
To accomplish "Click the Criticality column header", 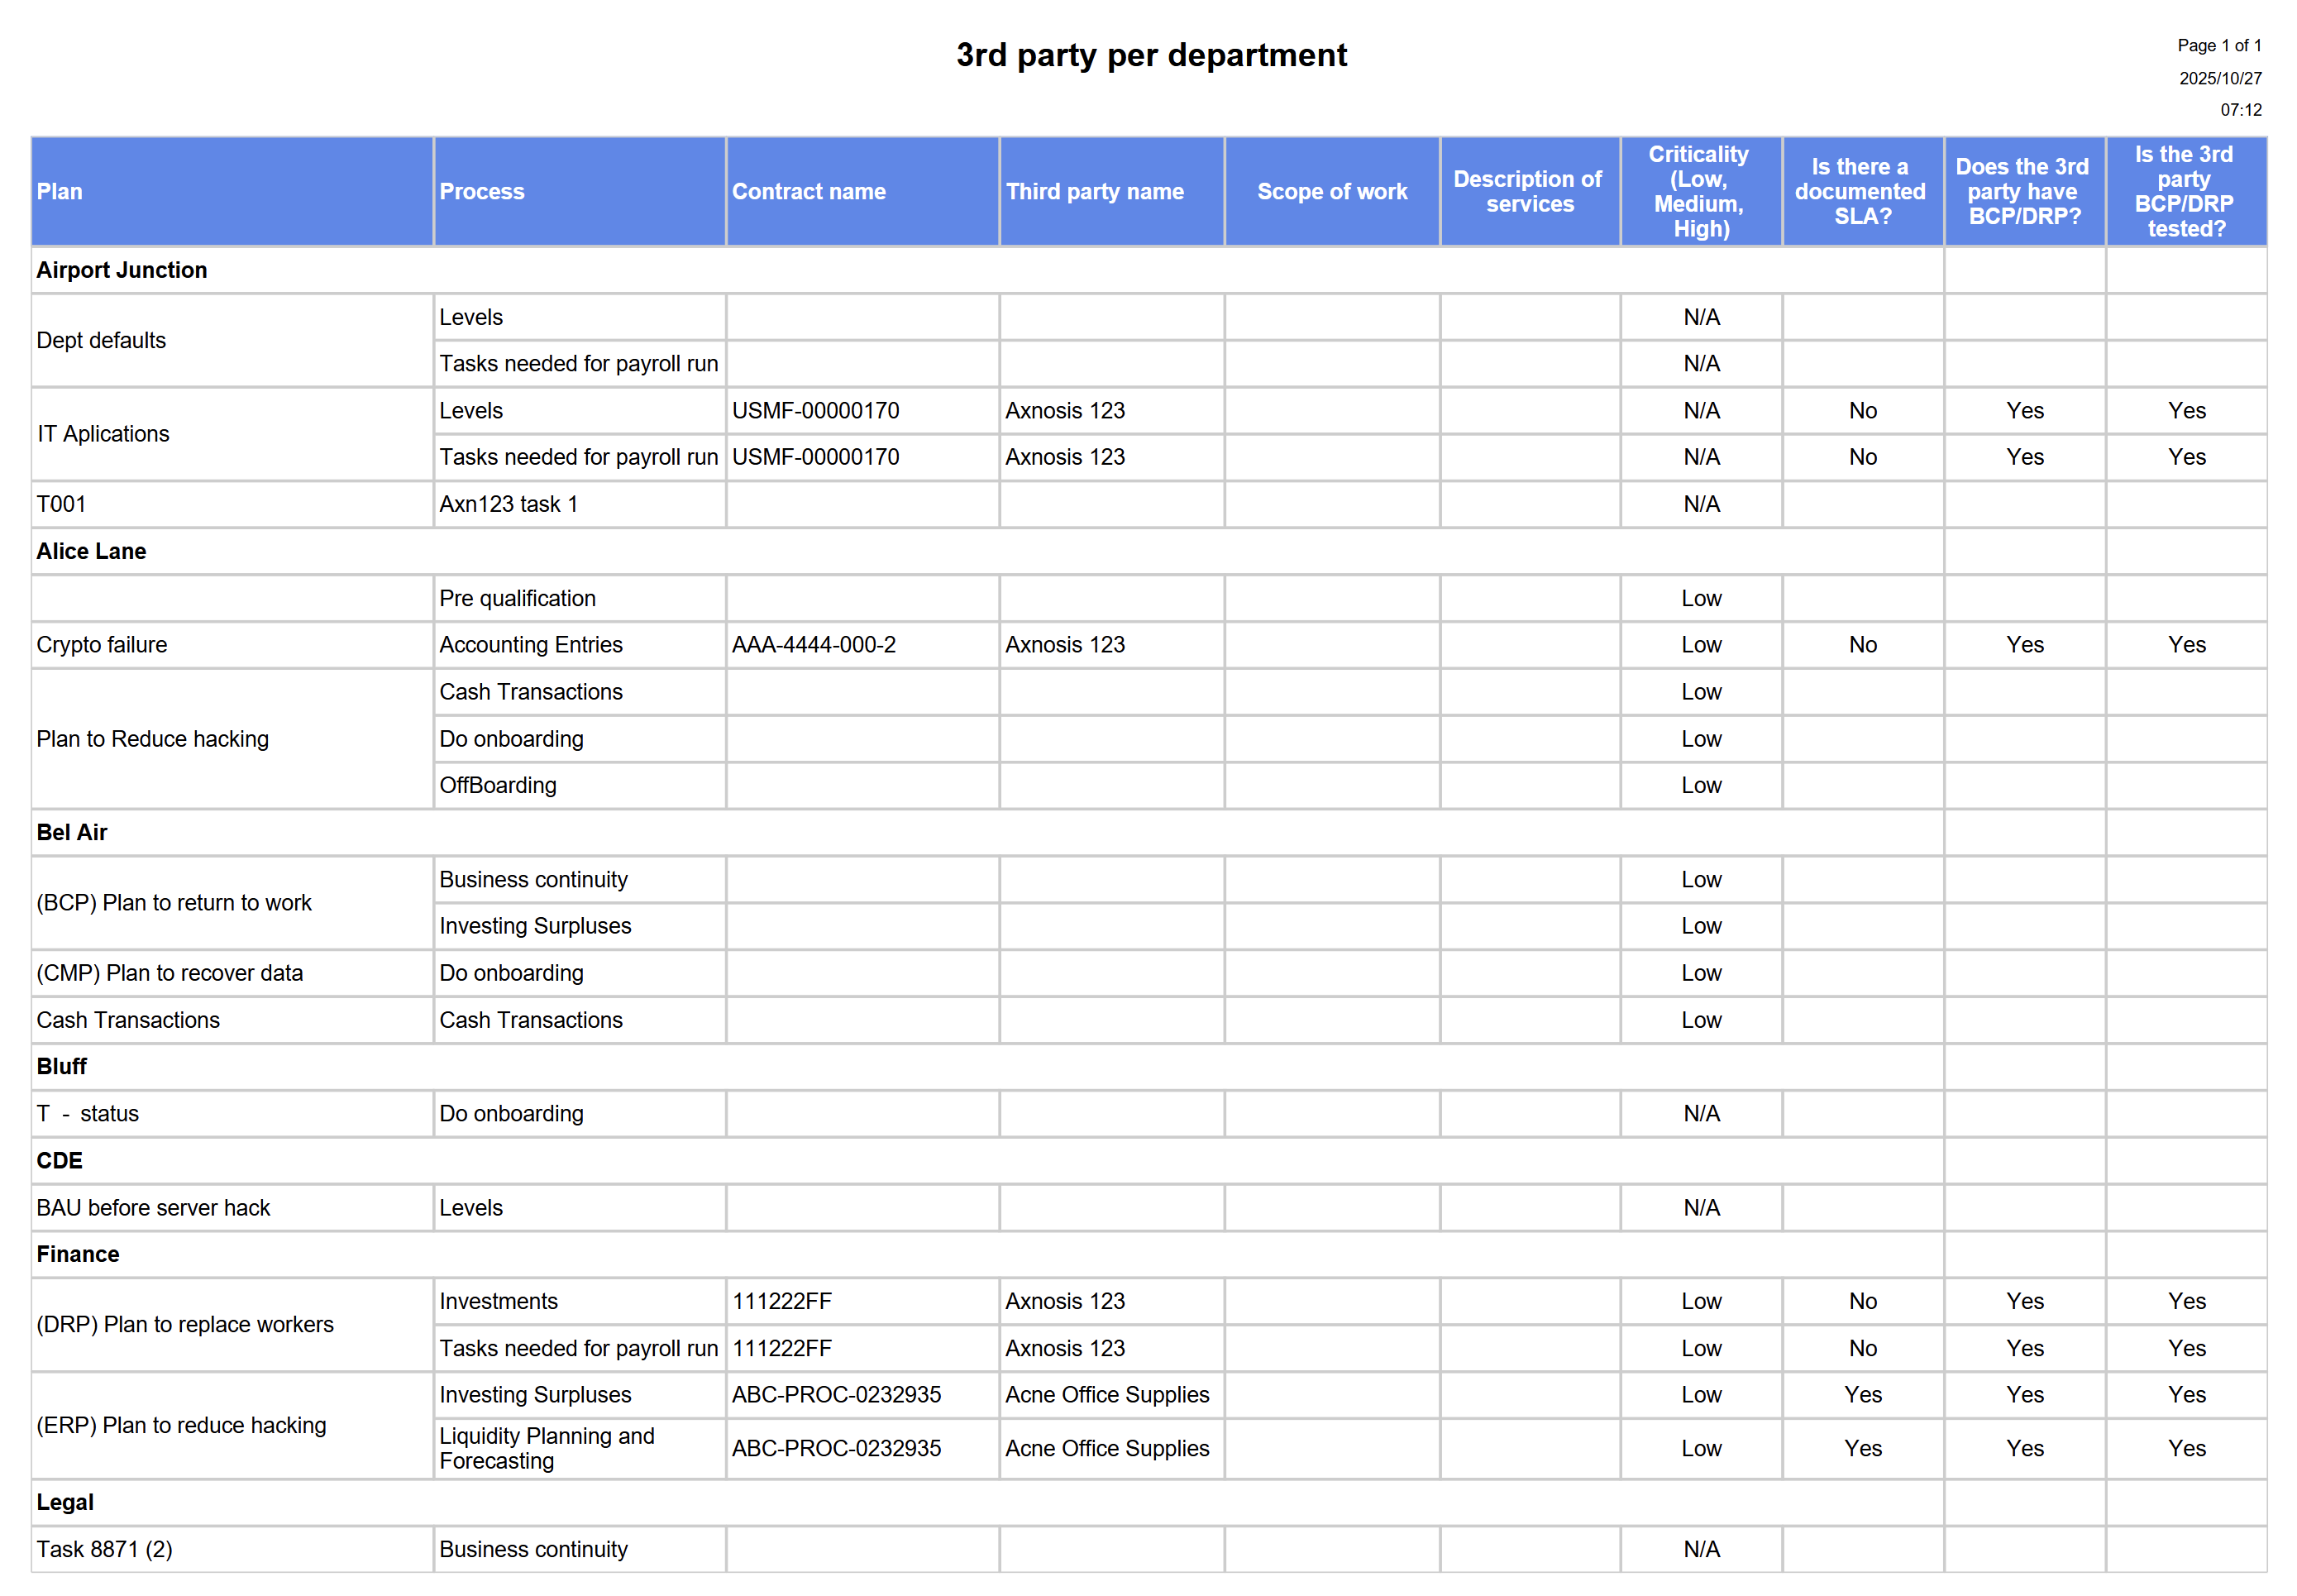I will coord(1699,191).
